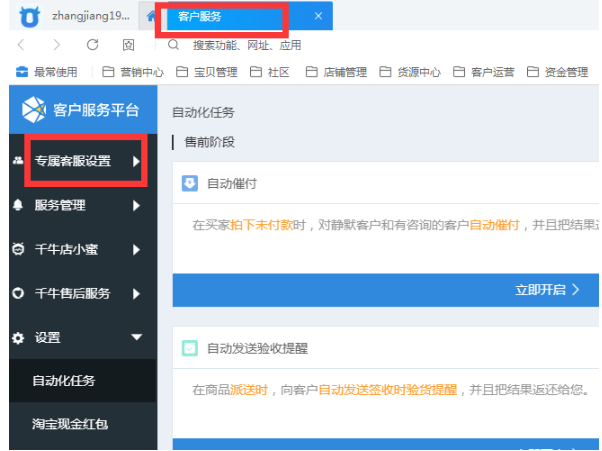Screen dimensions: 602x451
Task: Click the 自动发送验收提醒 checkmark icon
Action: click(x=190, y=348)
